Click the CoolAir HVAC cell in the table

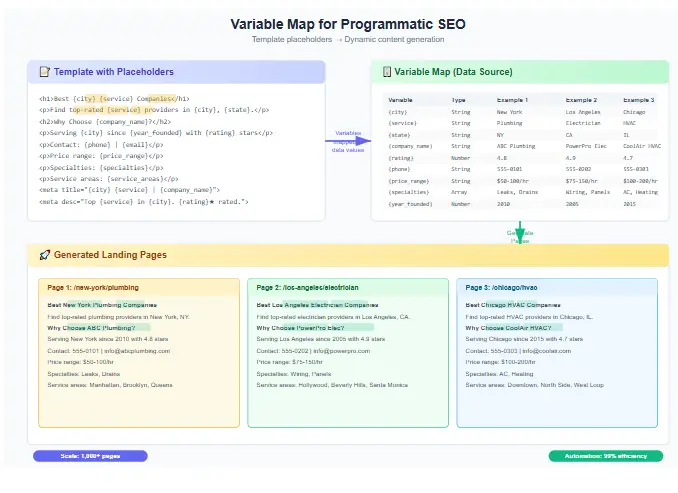(642, 146)
